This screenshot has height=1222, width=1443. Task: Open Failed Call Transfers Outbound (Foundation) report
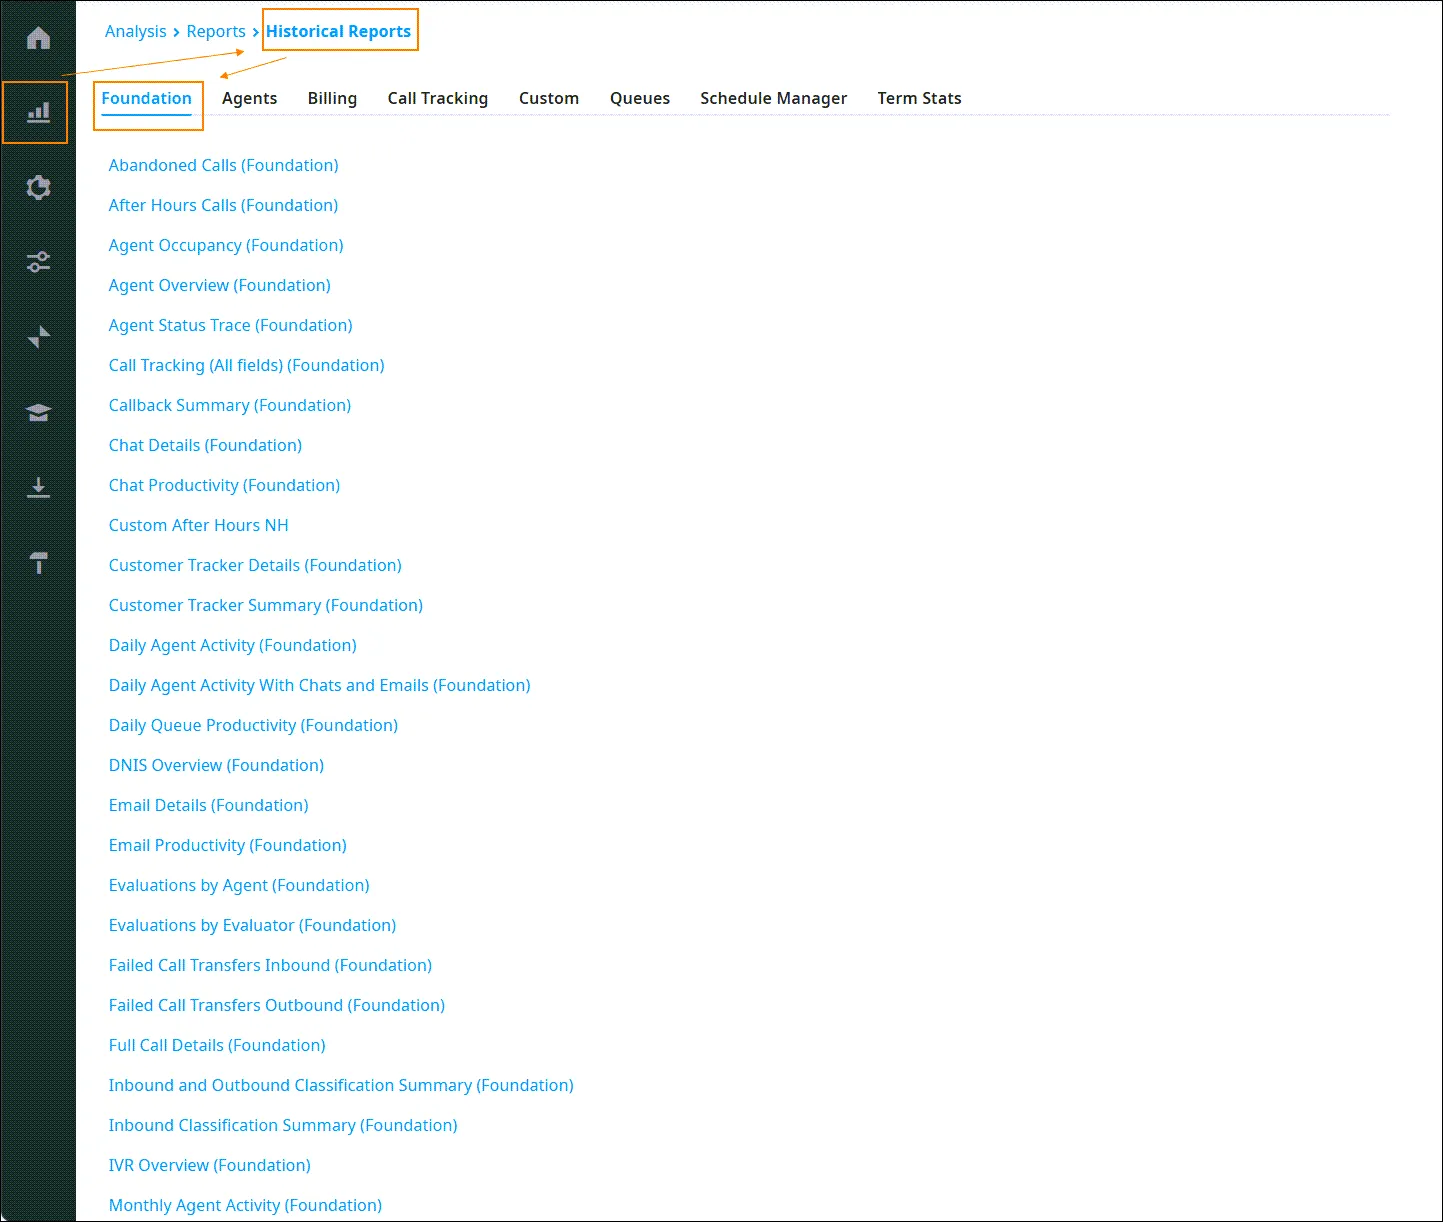pos(277,1005)
